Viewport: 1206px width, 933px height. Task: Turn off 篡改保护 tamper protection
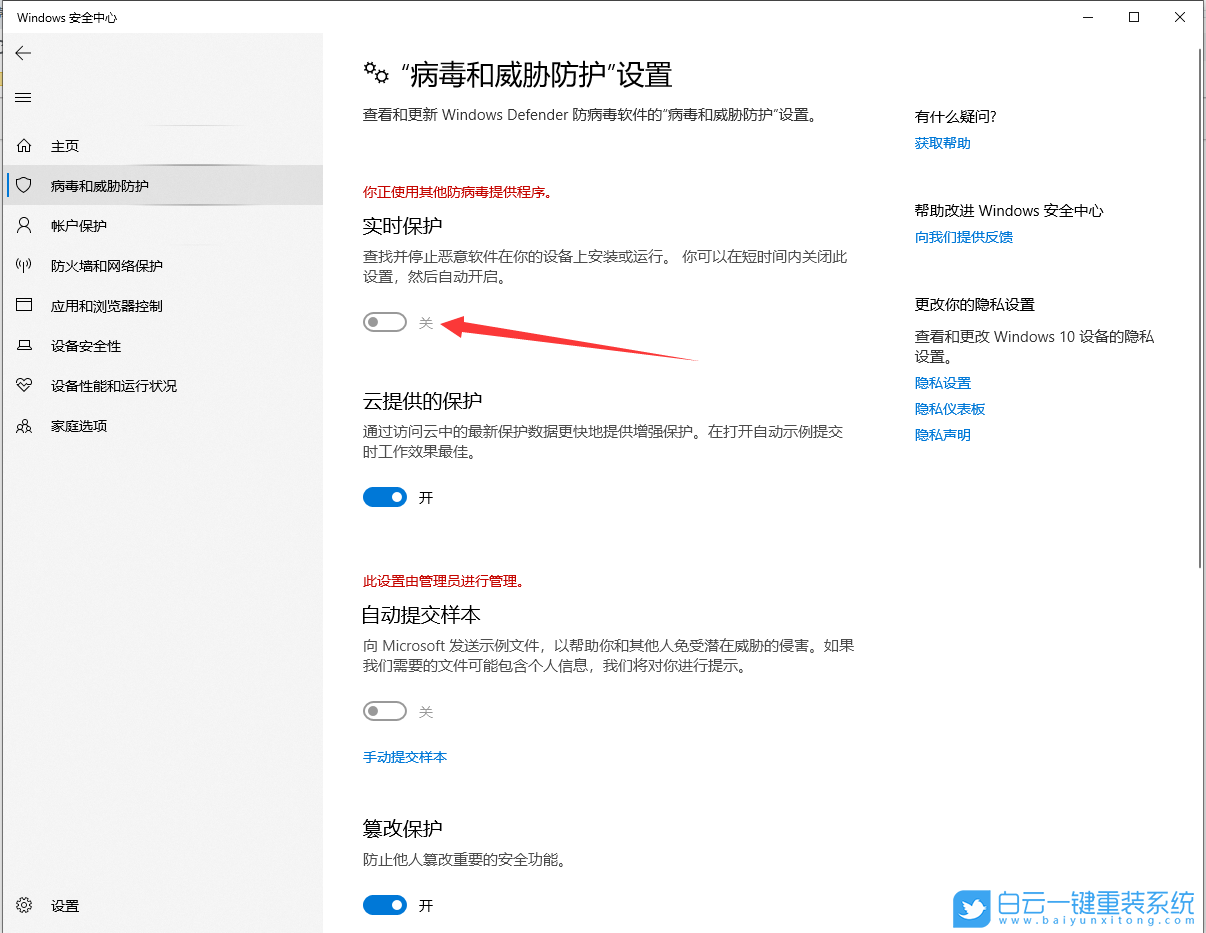pos(385,905)
